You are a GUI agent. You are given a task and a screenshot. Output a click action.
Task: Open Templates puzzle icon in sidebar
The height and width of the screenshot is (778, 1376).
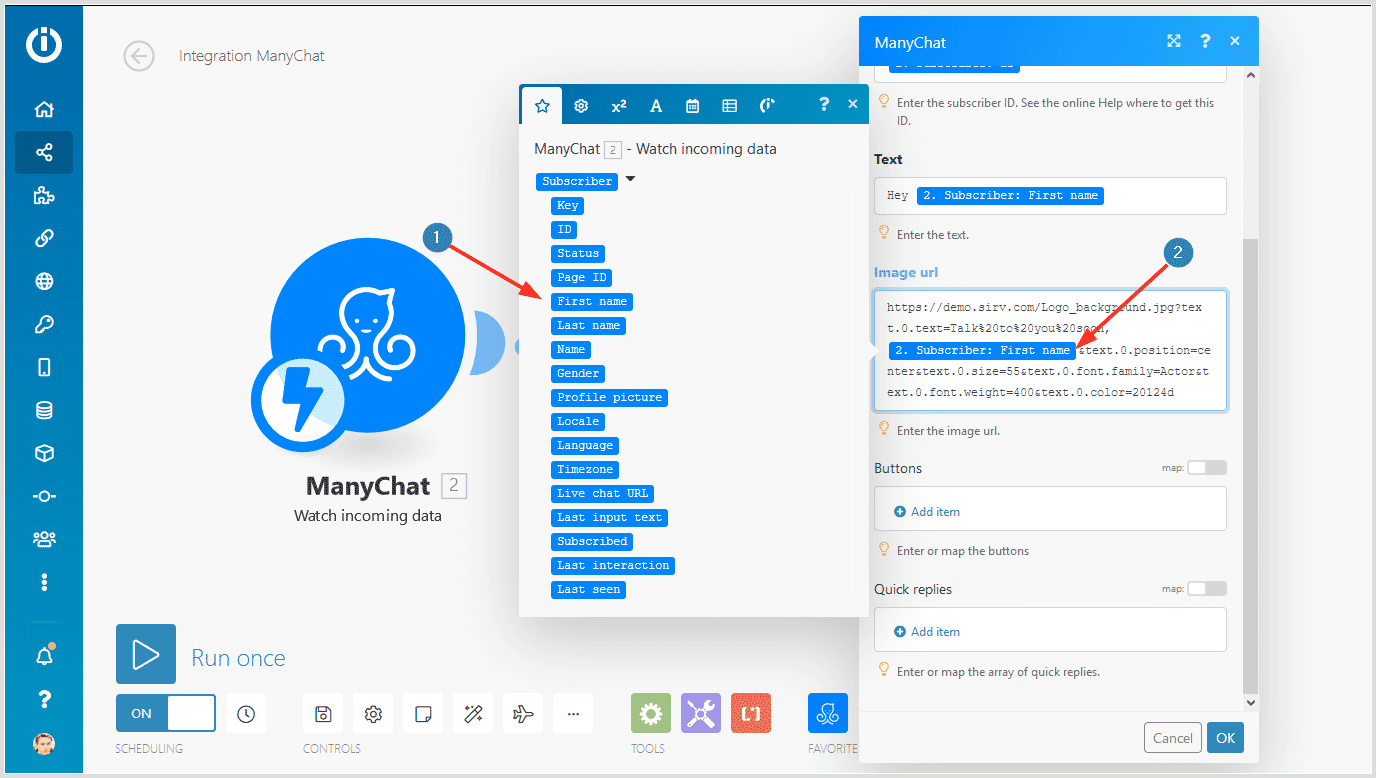44,196
